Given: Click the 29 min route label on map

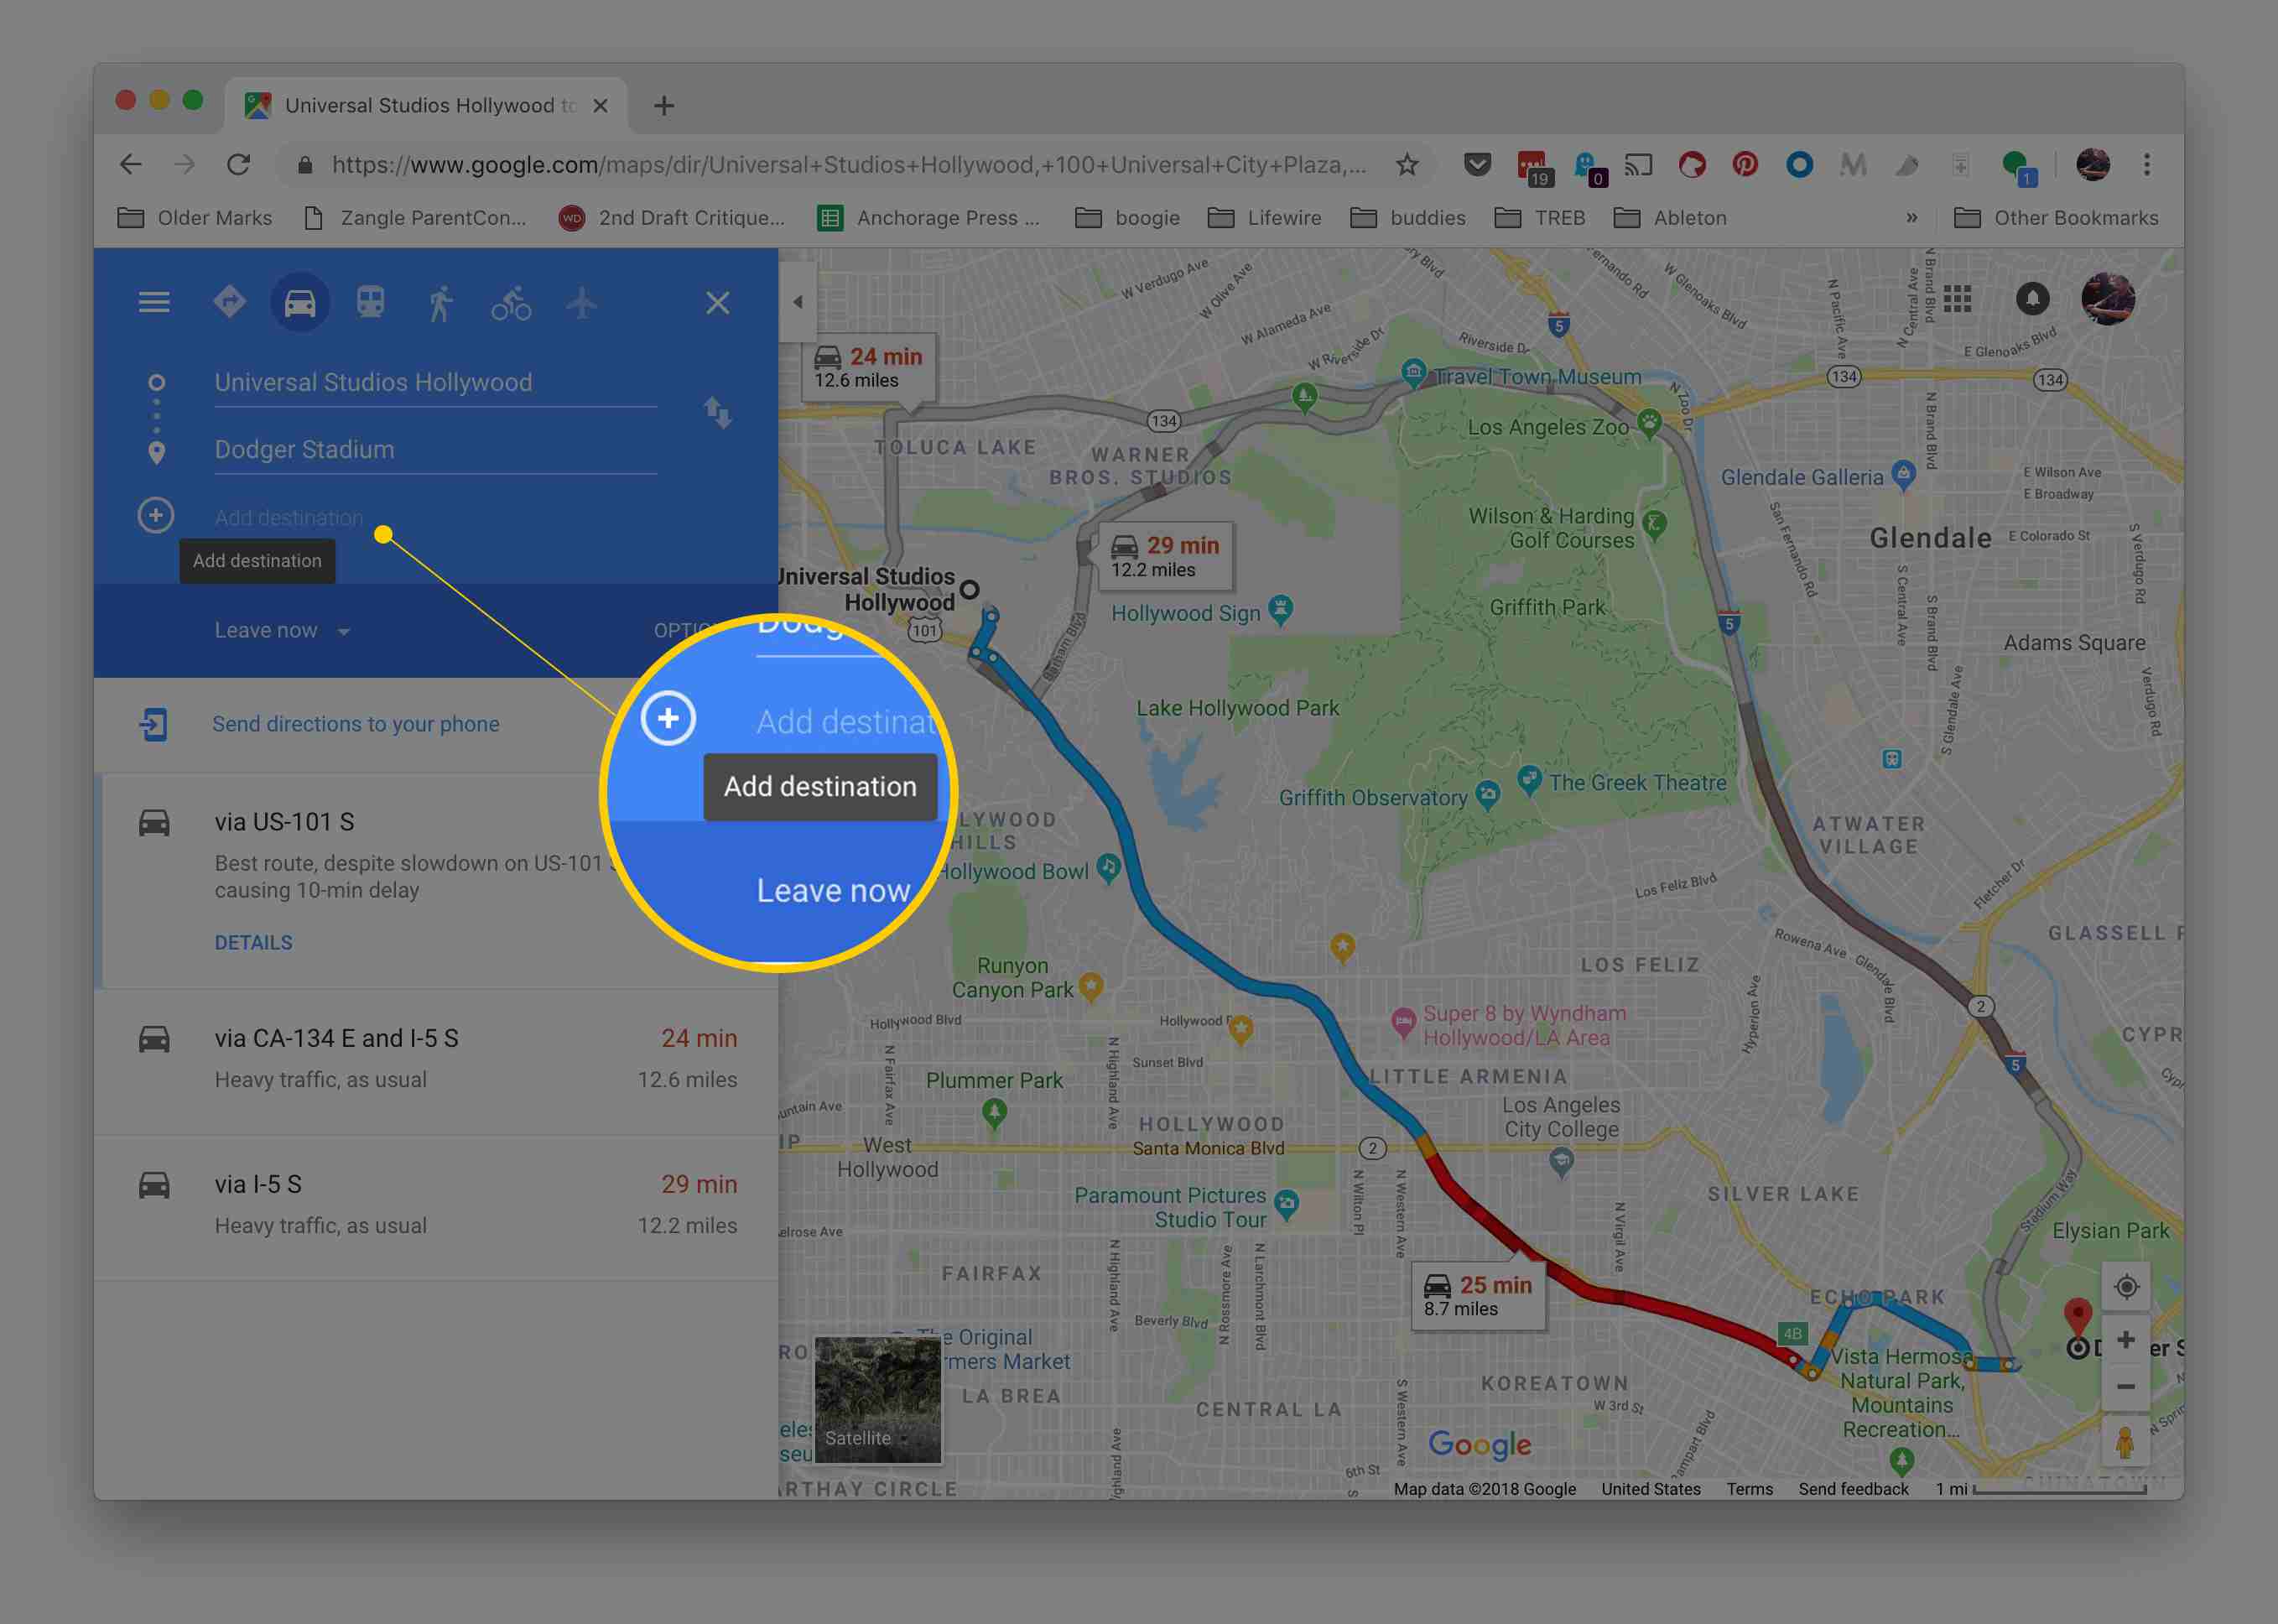Looking at the screenshot, I should tap(1166, 557).
